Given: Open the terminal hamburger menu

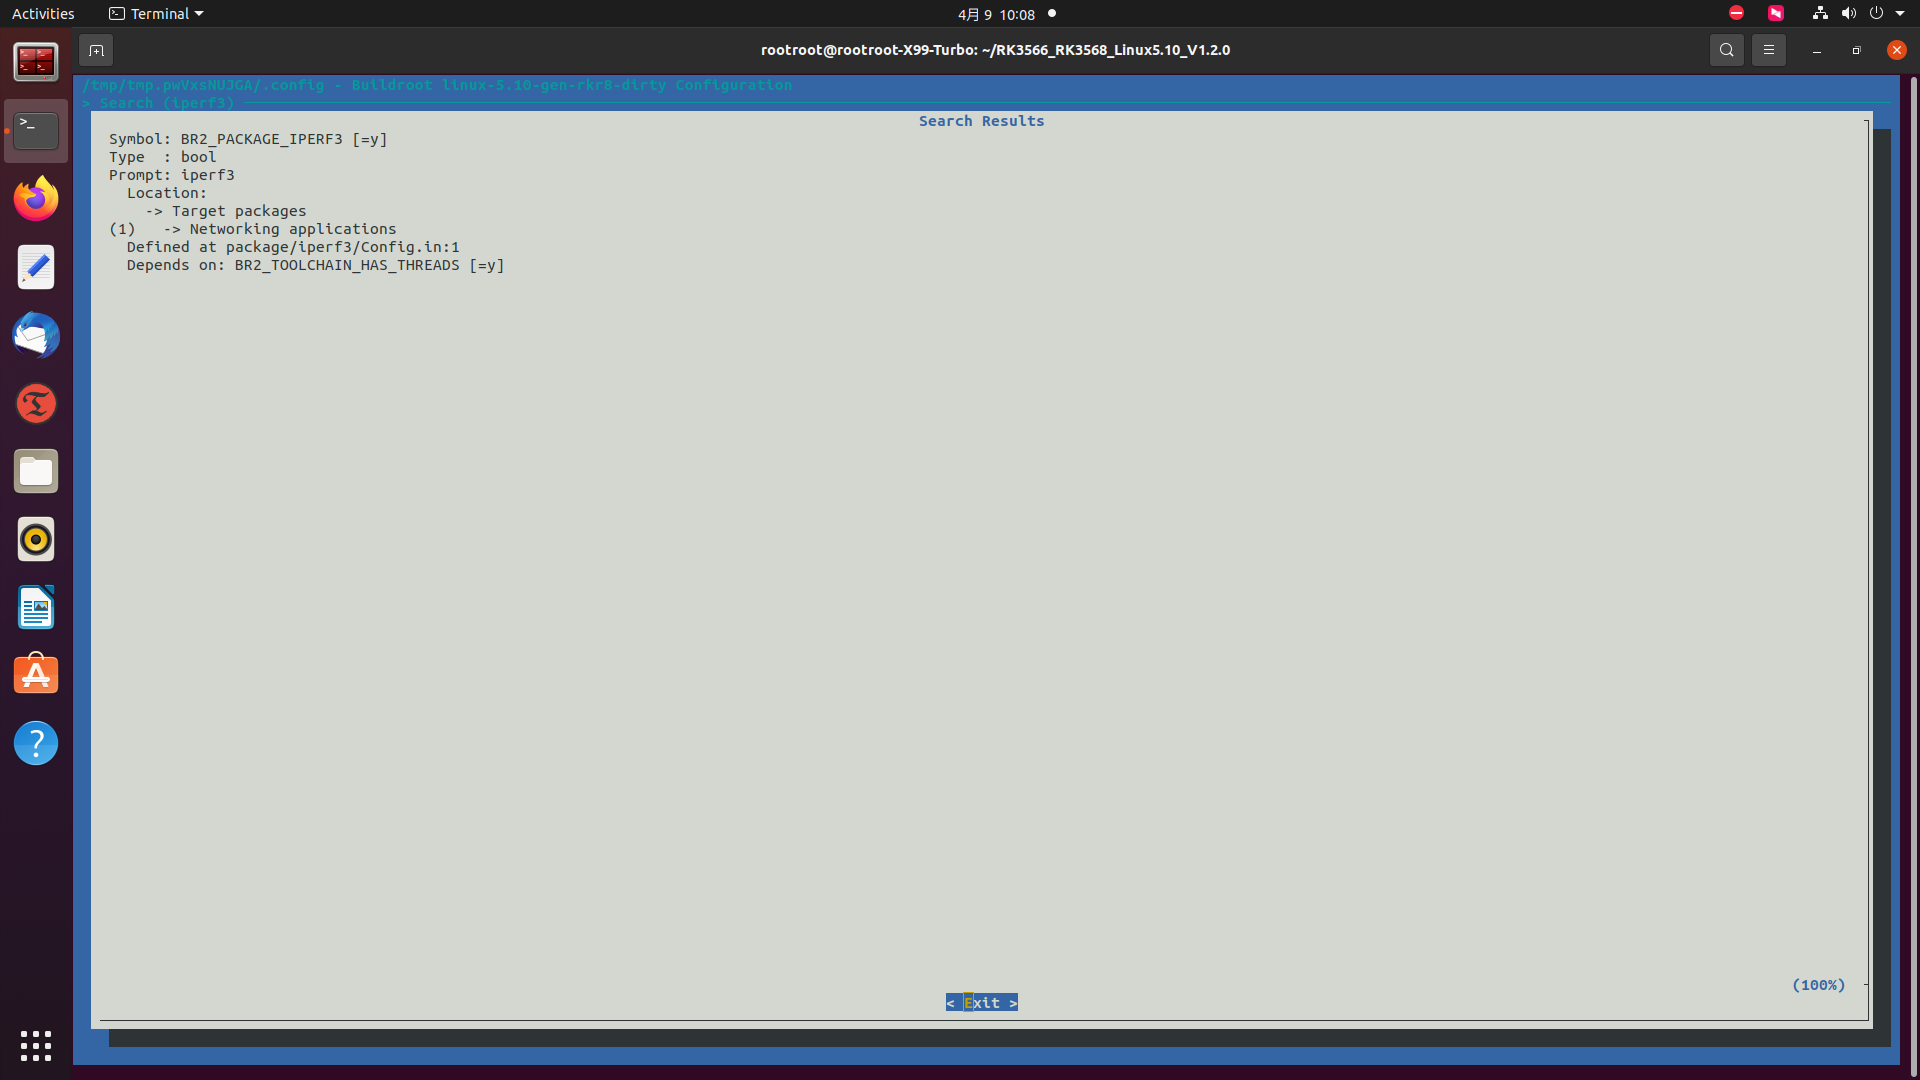Looking at the screenshot, I should [x=1768, y=50].
